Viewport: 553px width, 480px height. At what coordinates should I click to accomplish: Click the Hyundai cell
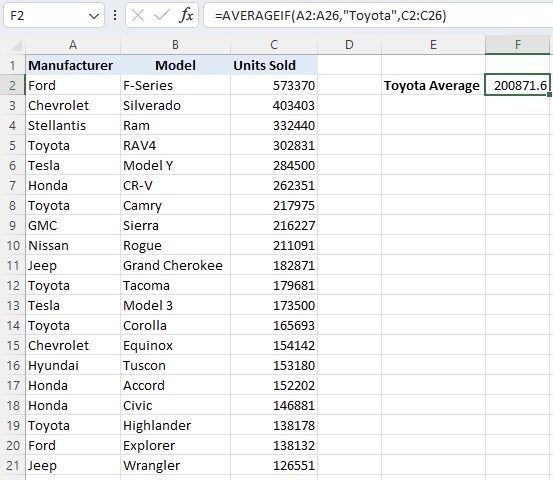point(73,365)
